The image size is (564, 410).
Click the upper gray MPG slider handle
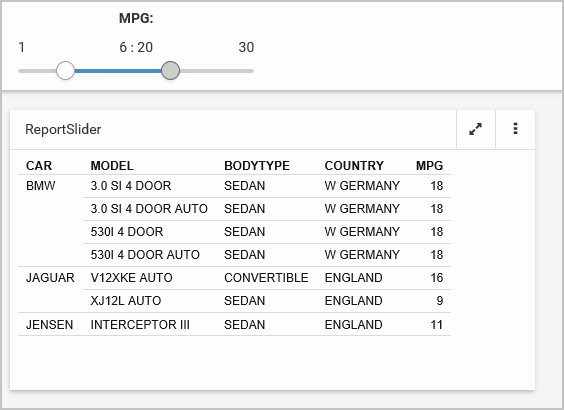click(170, 70)
